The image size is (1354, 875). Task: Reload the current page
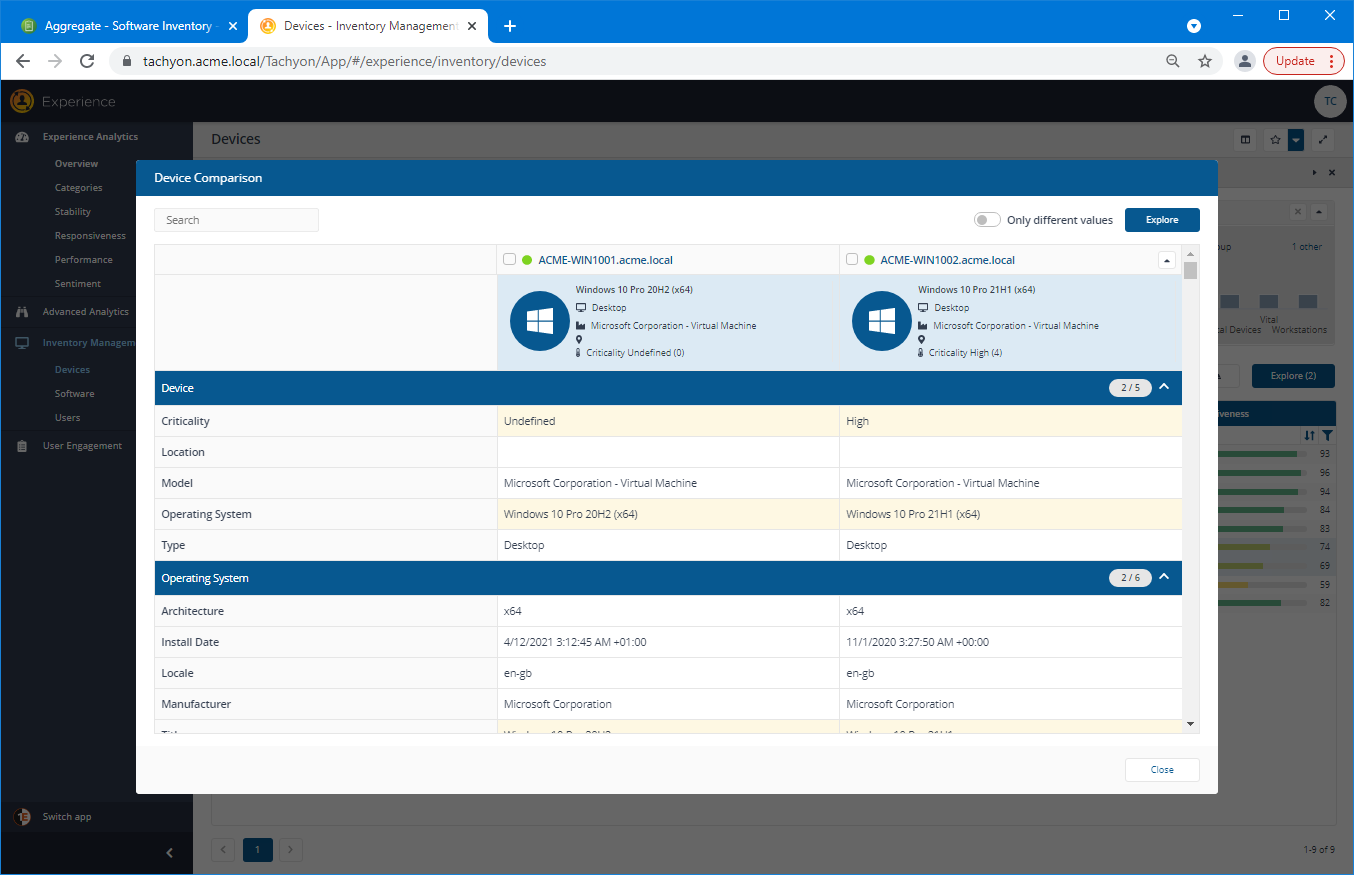click(87, 61)
